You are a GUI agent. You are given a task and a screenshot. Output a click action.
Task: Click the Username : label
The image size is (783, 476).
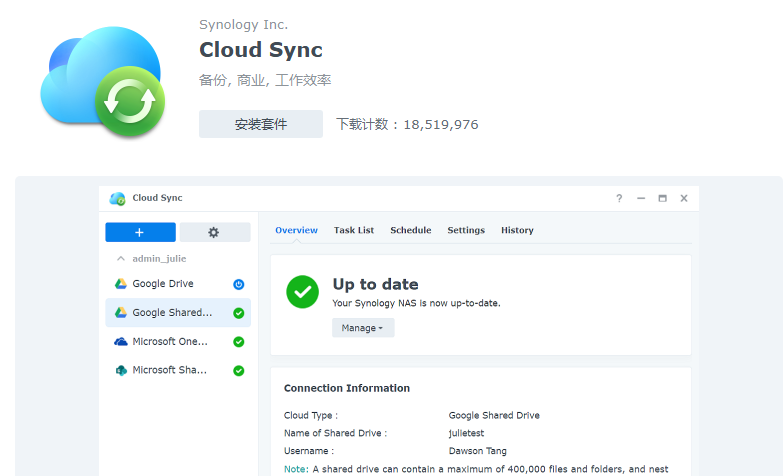pyautogui.click(x=309, y=451)
